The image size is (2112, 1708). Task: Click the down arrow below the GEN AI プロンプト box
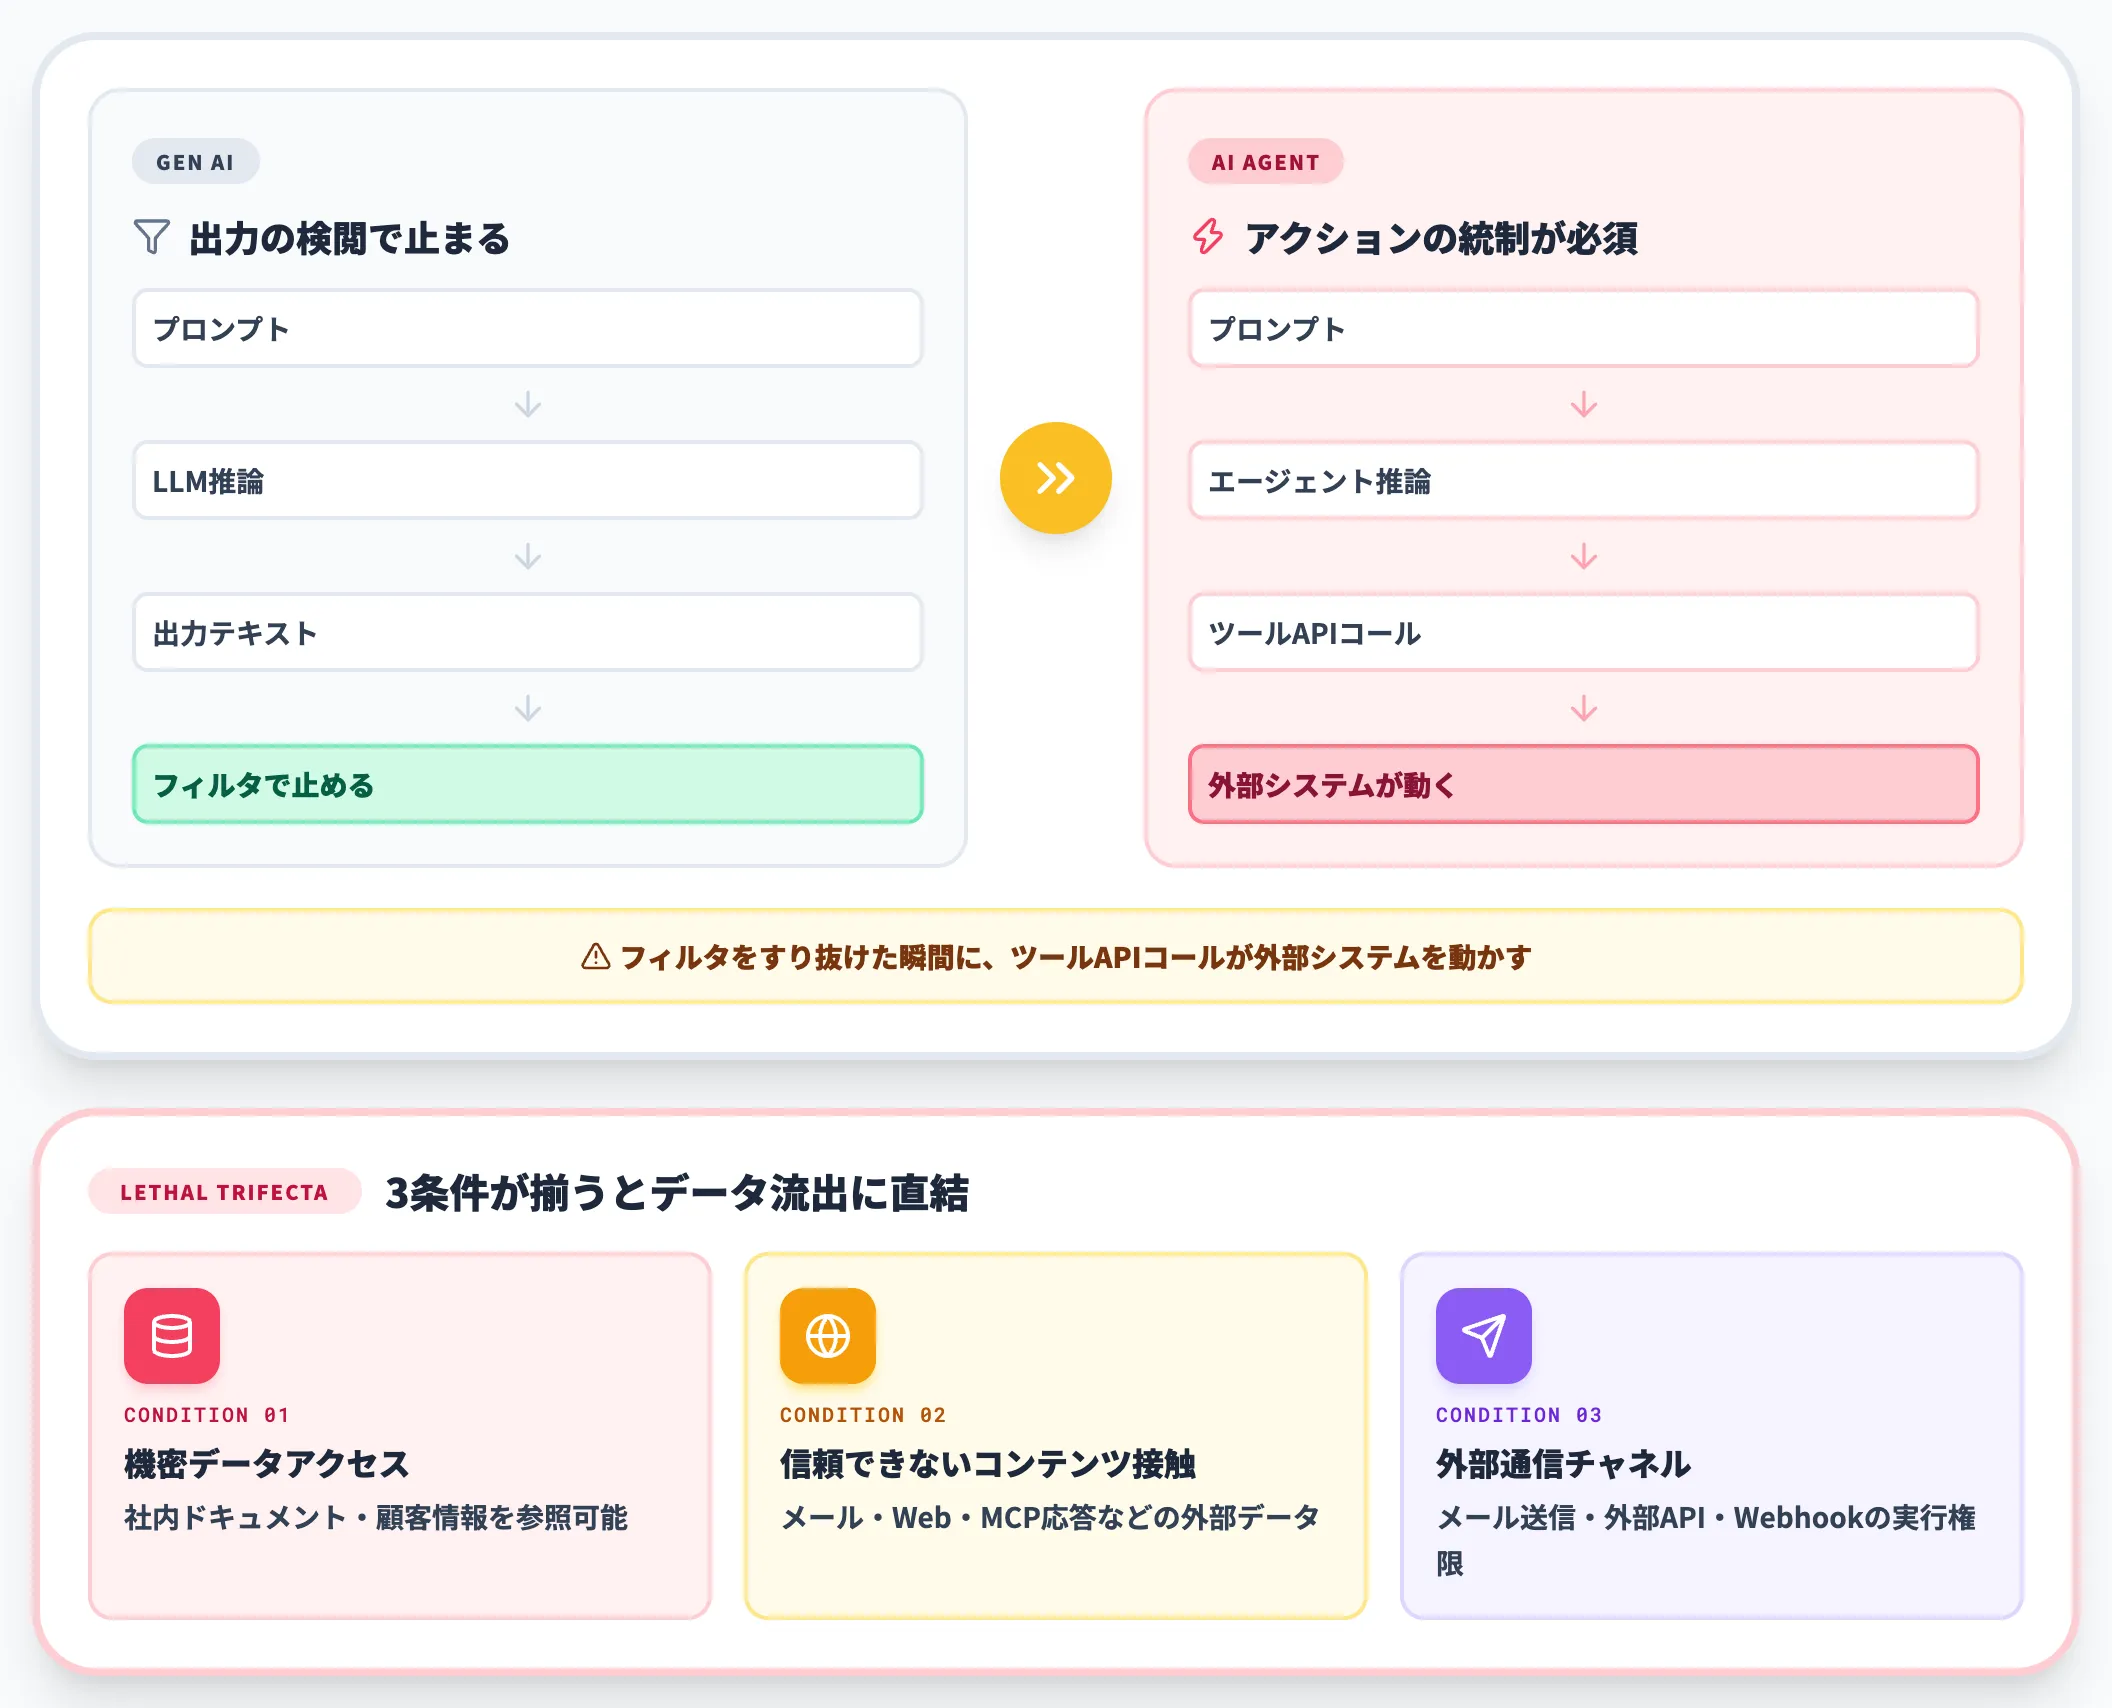coord(528,405)
